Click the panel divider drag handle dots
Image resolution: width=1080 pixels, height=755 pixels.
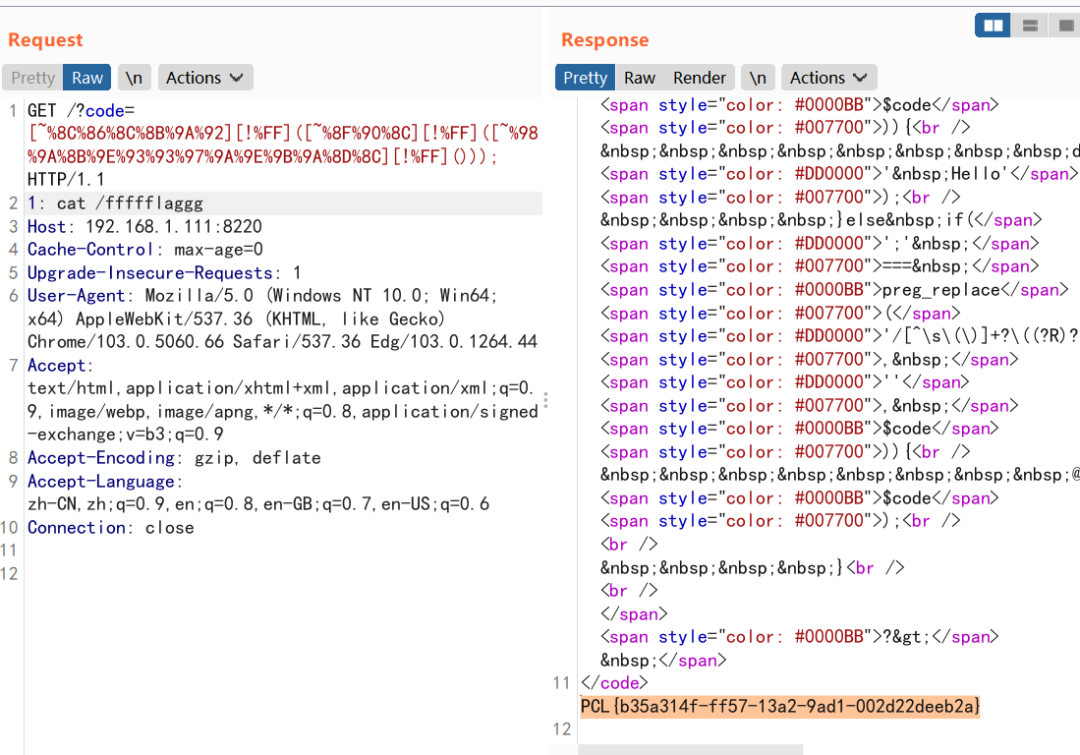(x=546, y=400)
